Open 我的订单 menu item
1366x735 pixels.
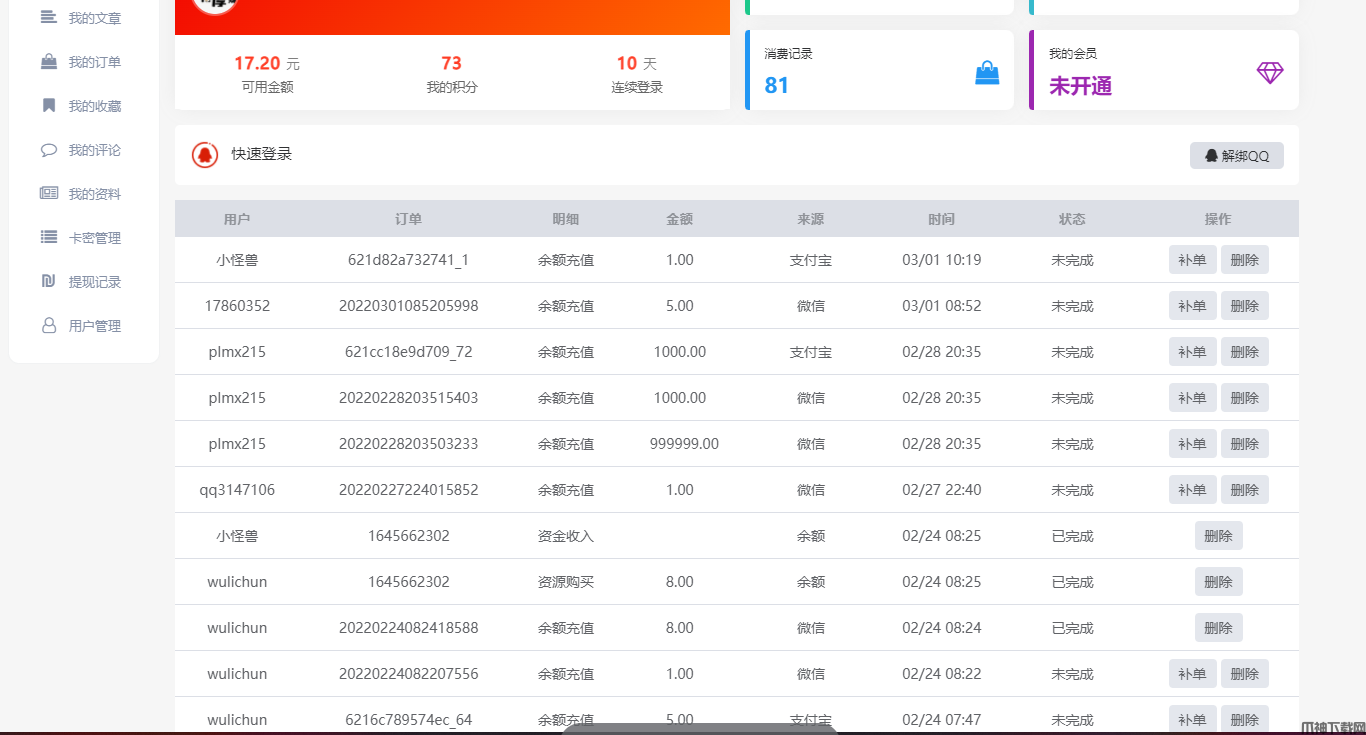94,62
